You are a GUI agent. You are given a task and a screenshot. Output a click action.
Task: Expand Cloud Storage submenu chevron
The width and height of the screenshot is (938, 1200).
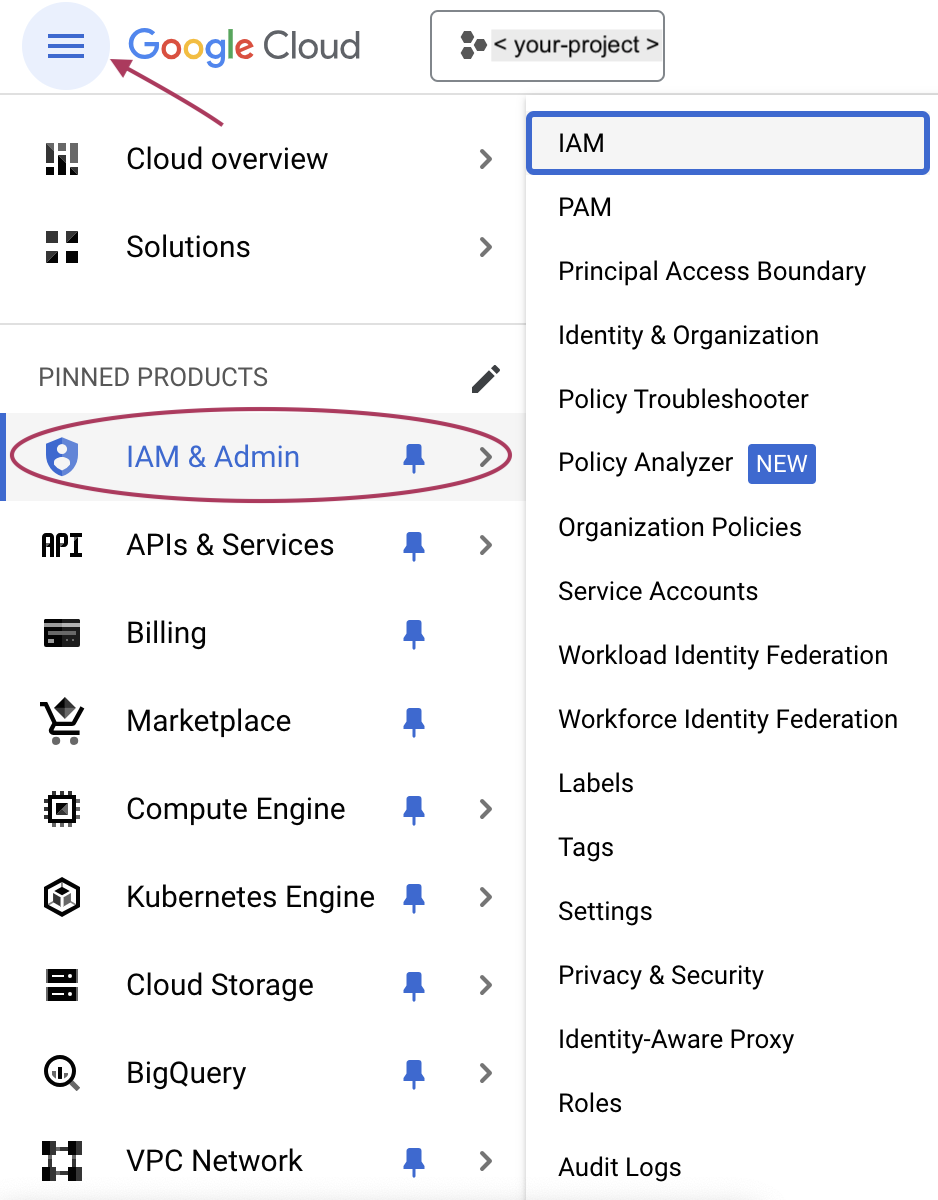[486, 985]
